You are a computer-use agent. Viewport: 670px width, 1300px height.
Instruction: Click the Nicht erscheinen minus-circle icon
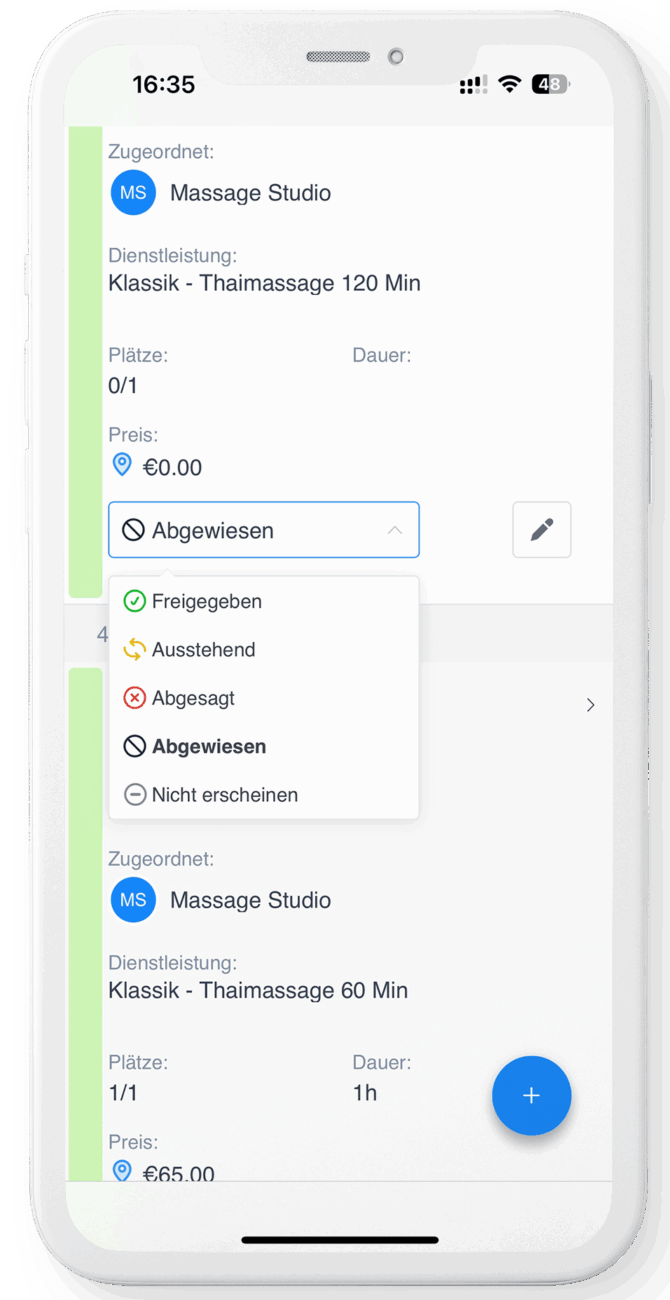[134, 795]
